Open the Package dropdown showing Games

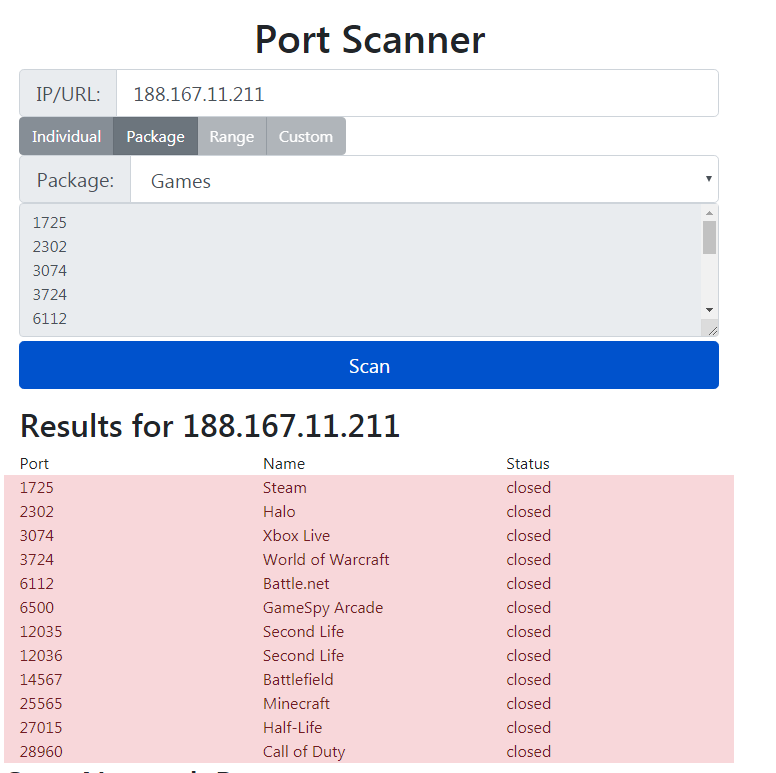tap(424, 179)
